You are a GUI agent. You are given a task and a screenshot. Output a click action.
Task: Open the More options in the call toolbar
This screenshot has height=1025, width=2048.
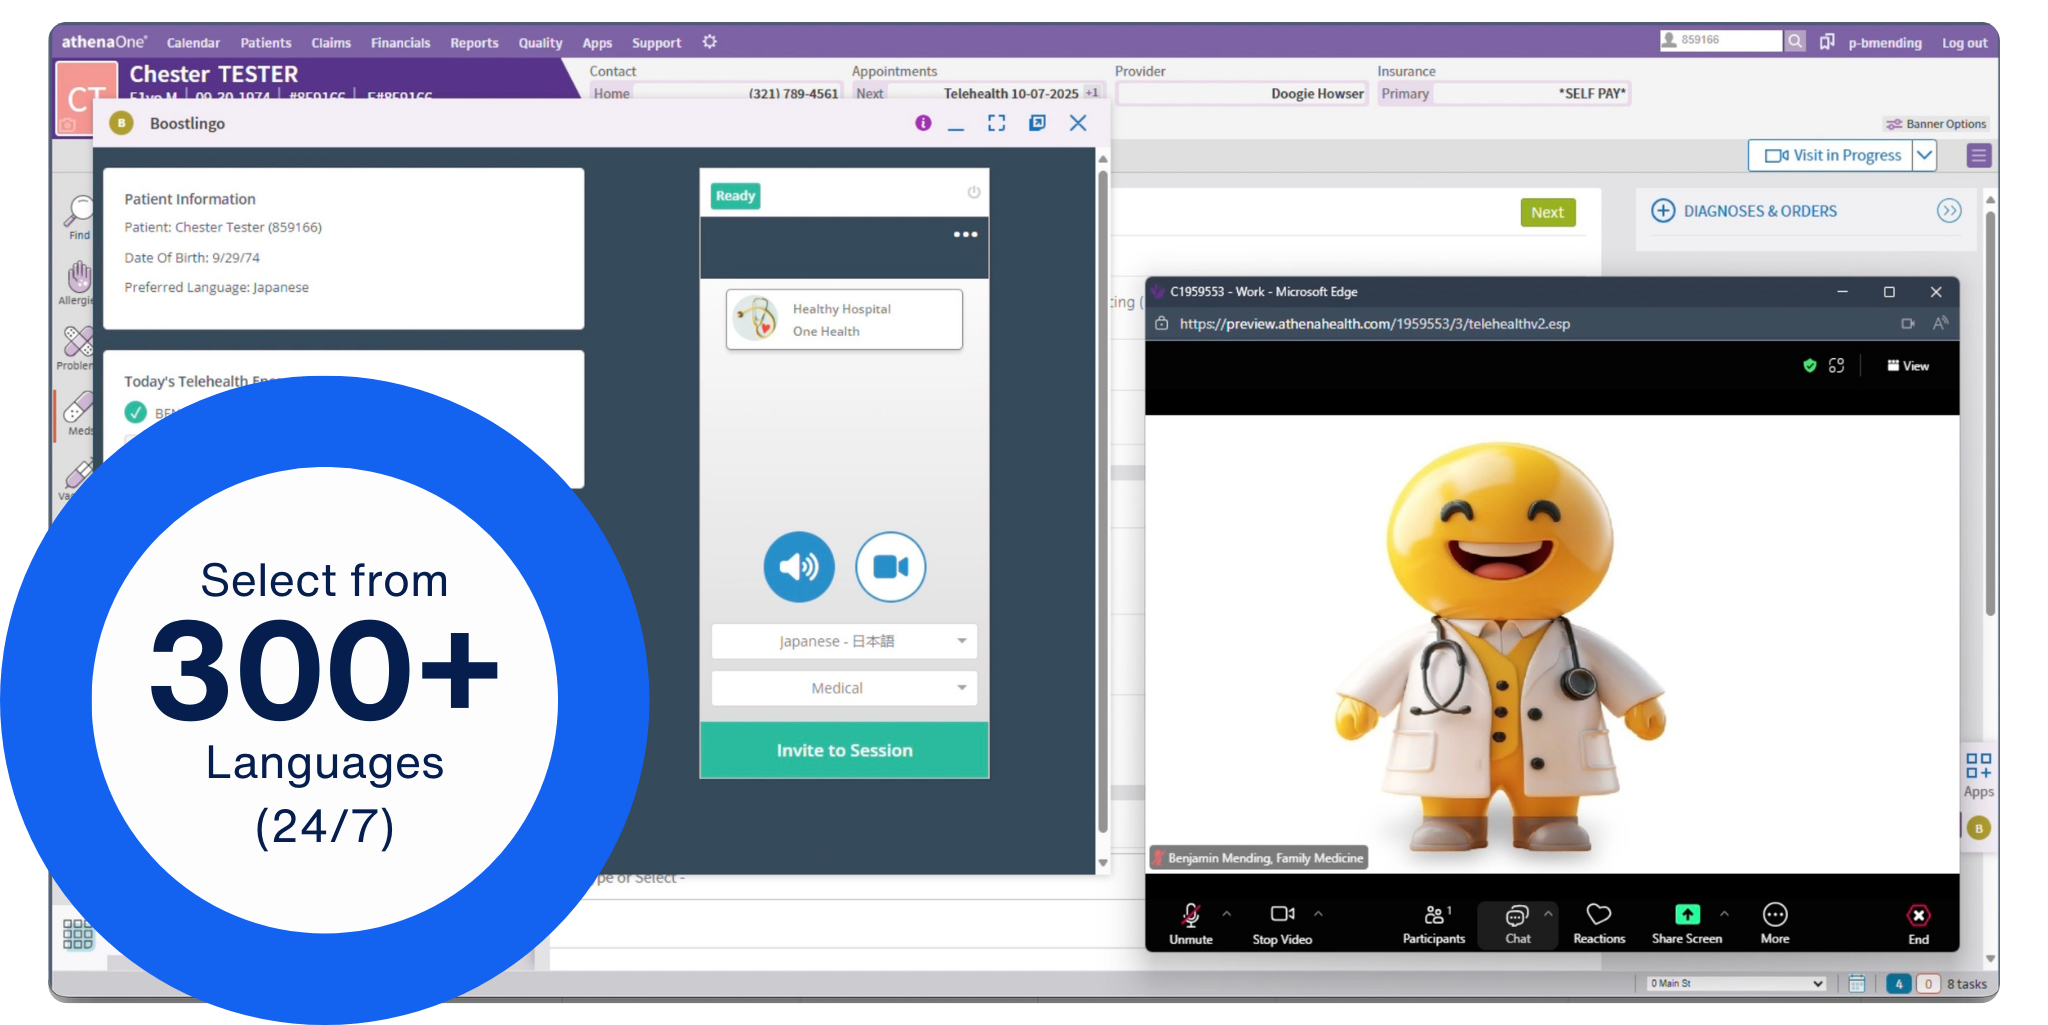click(x=1775, y=920)
